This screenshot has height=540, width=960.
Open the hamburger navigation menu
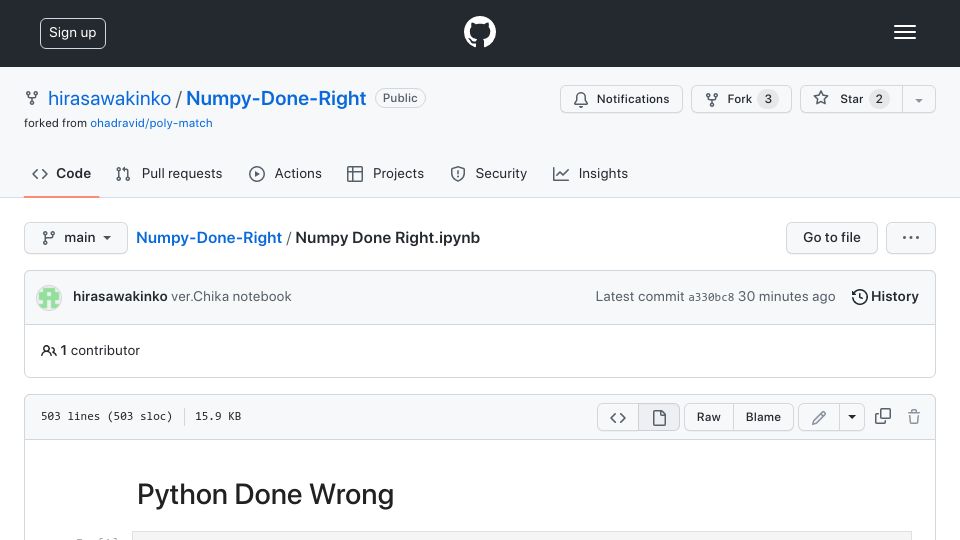tap(904, 32)
